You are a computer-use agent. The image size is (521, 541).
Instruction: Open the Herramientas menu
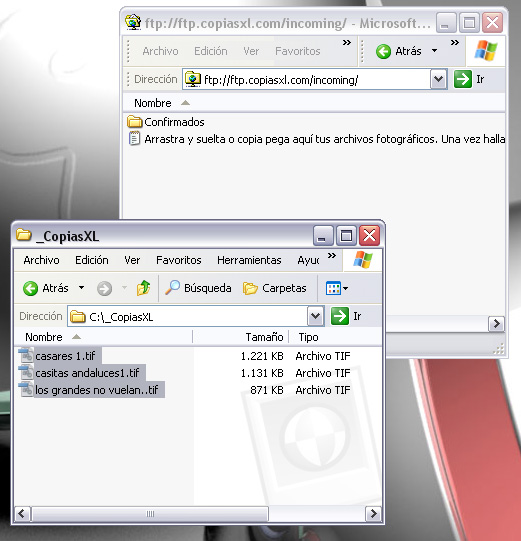pos(249,260)
